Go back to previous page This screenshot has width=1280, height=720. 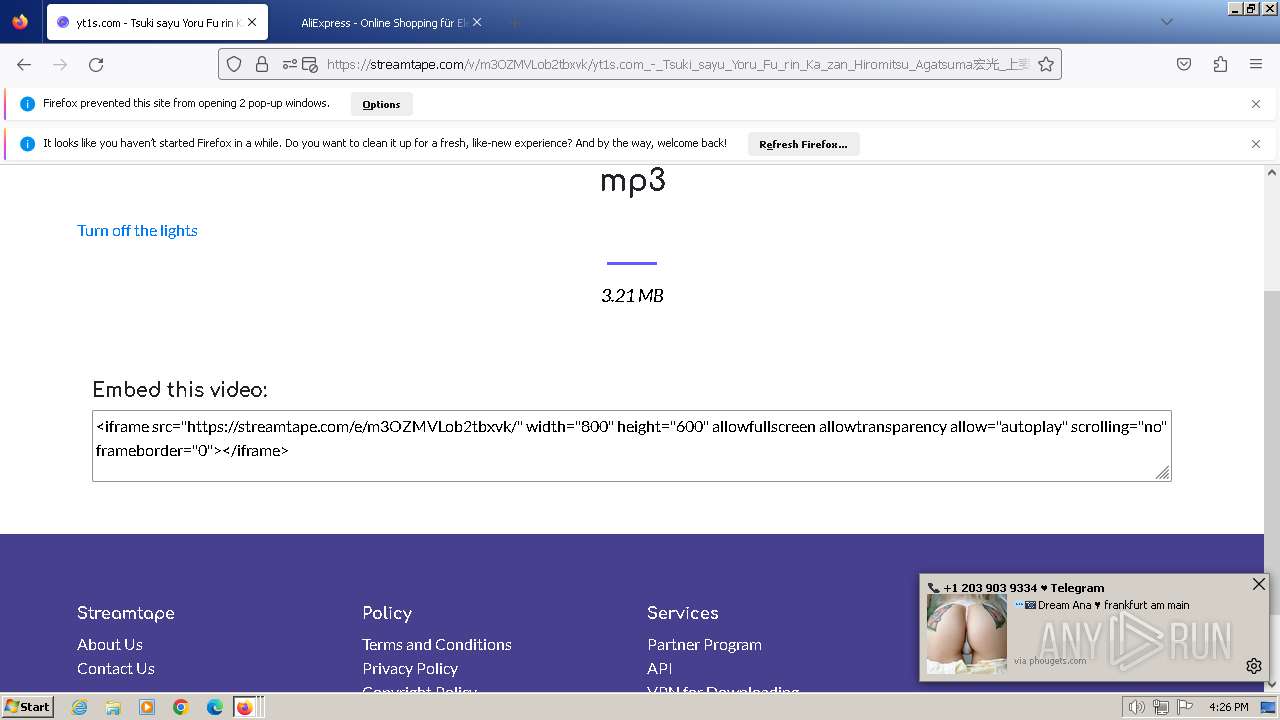point(24,64)
